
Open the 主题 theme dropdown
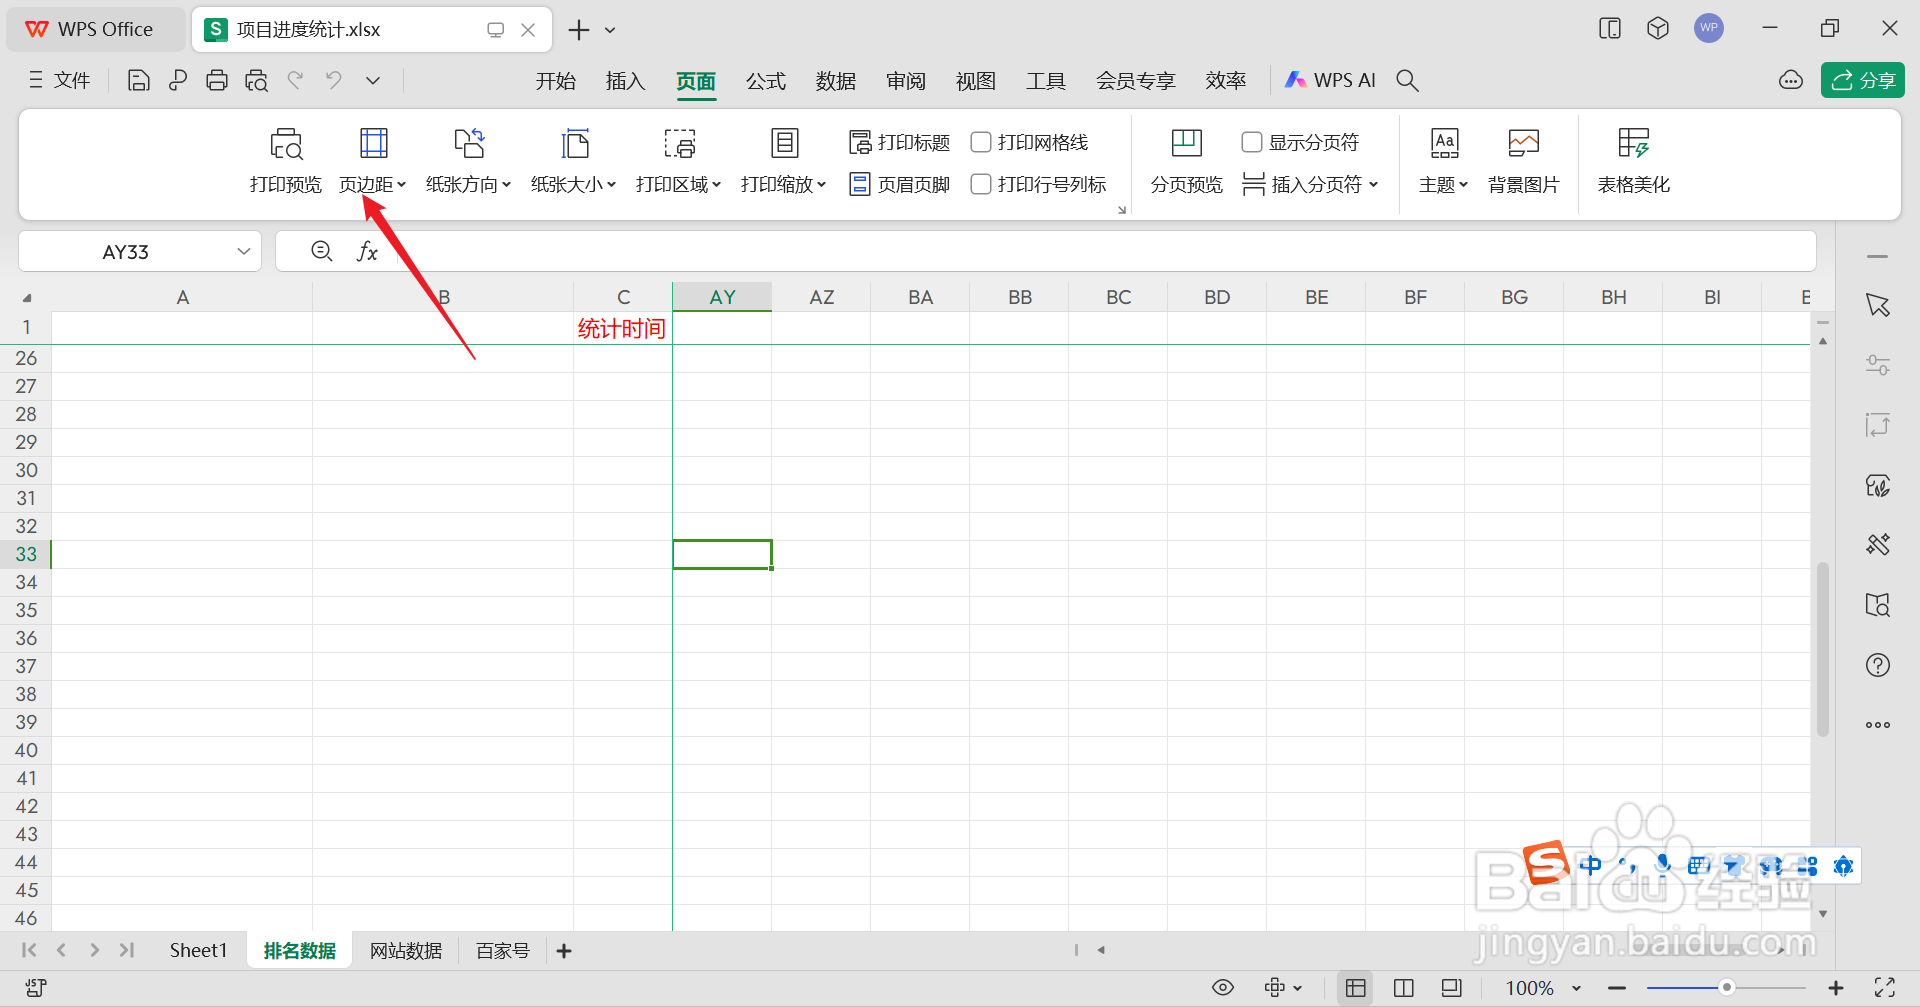pos(1443,161)
